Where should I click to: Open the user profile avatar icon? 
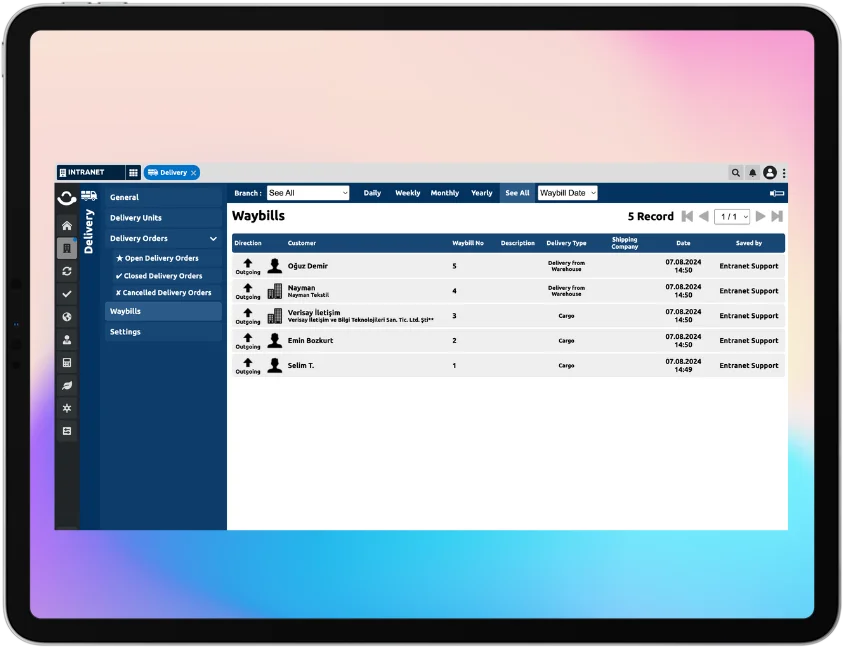click(769, 173)
